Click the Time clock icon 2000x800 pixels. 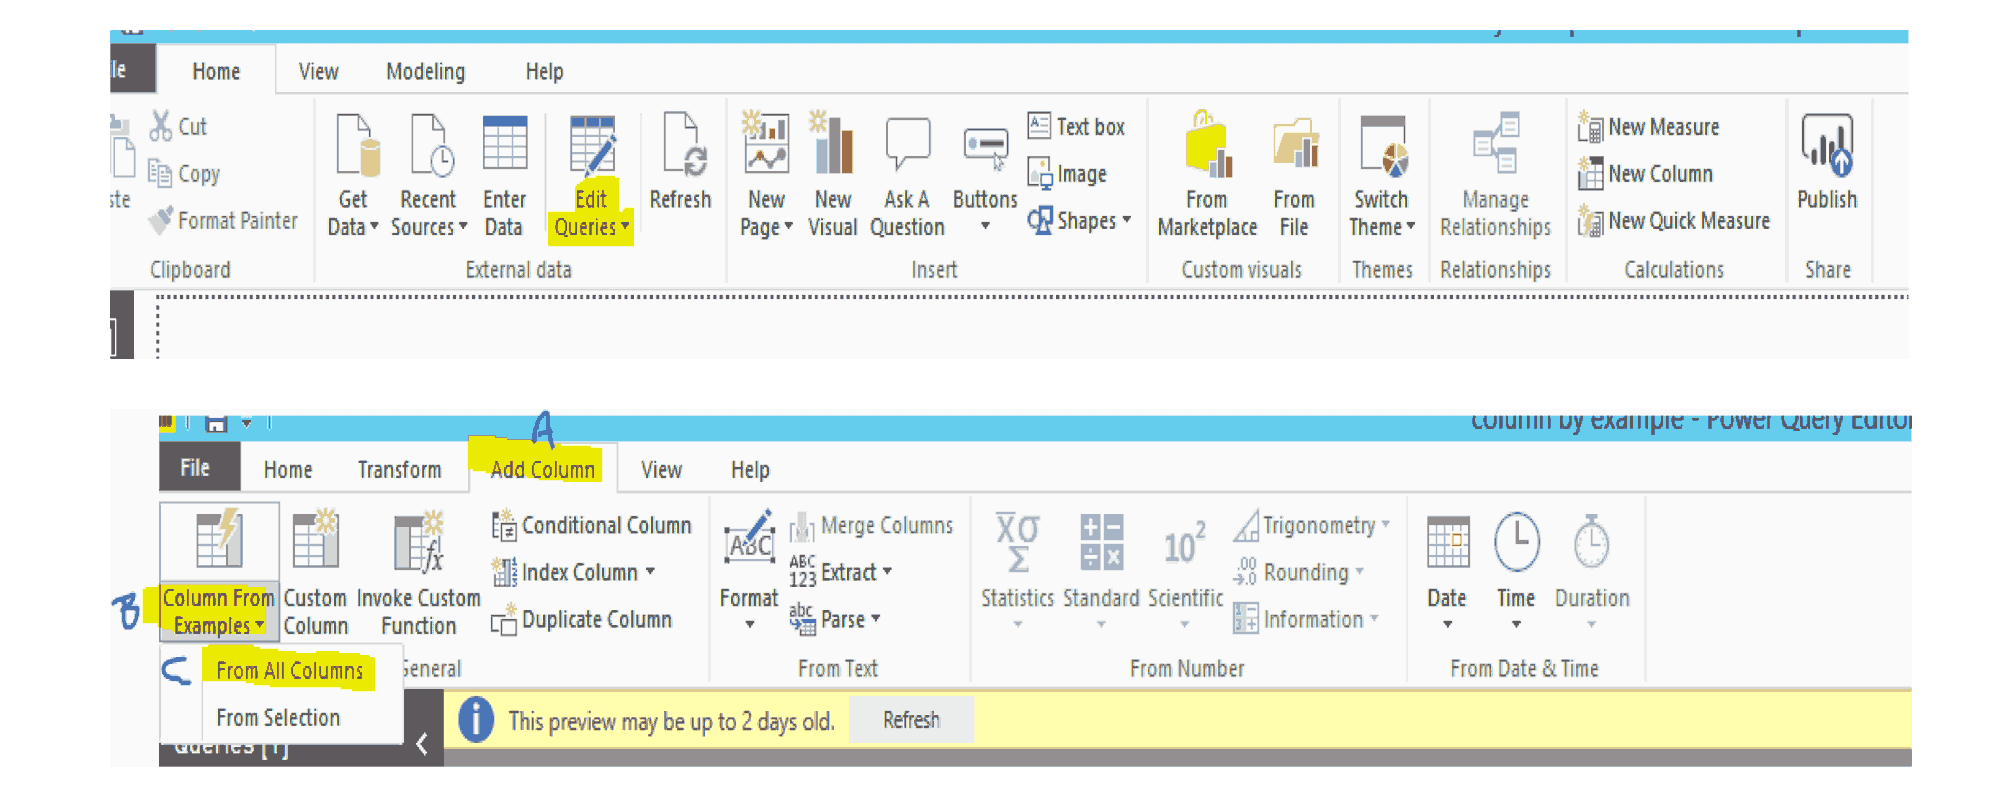1516,542
